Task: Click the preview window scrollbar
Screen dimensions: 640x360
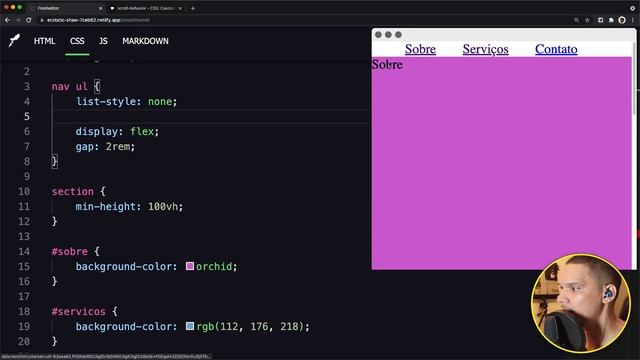Action: tap(634, 78)
